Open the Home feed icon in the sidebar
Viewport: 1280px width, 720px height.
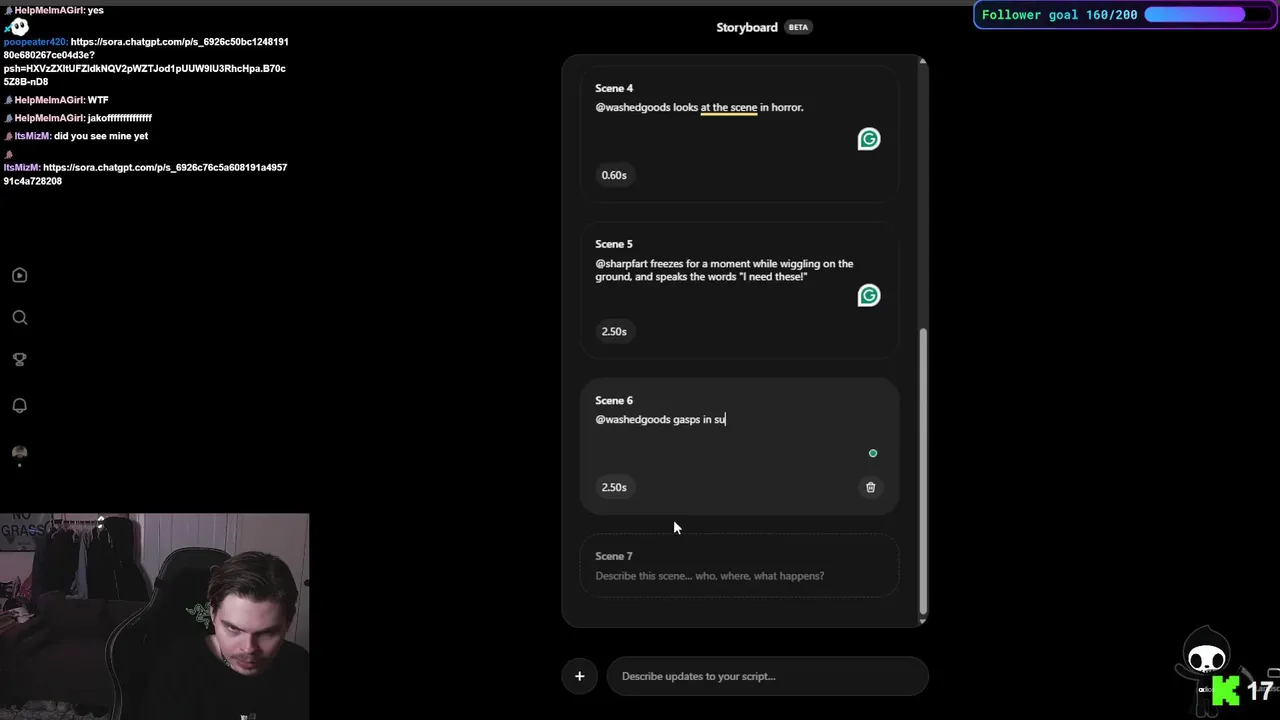click(19, 275)
